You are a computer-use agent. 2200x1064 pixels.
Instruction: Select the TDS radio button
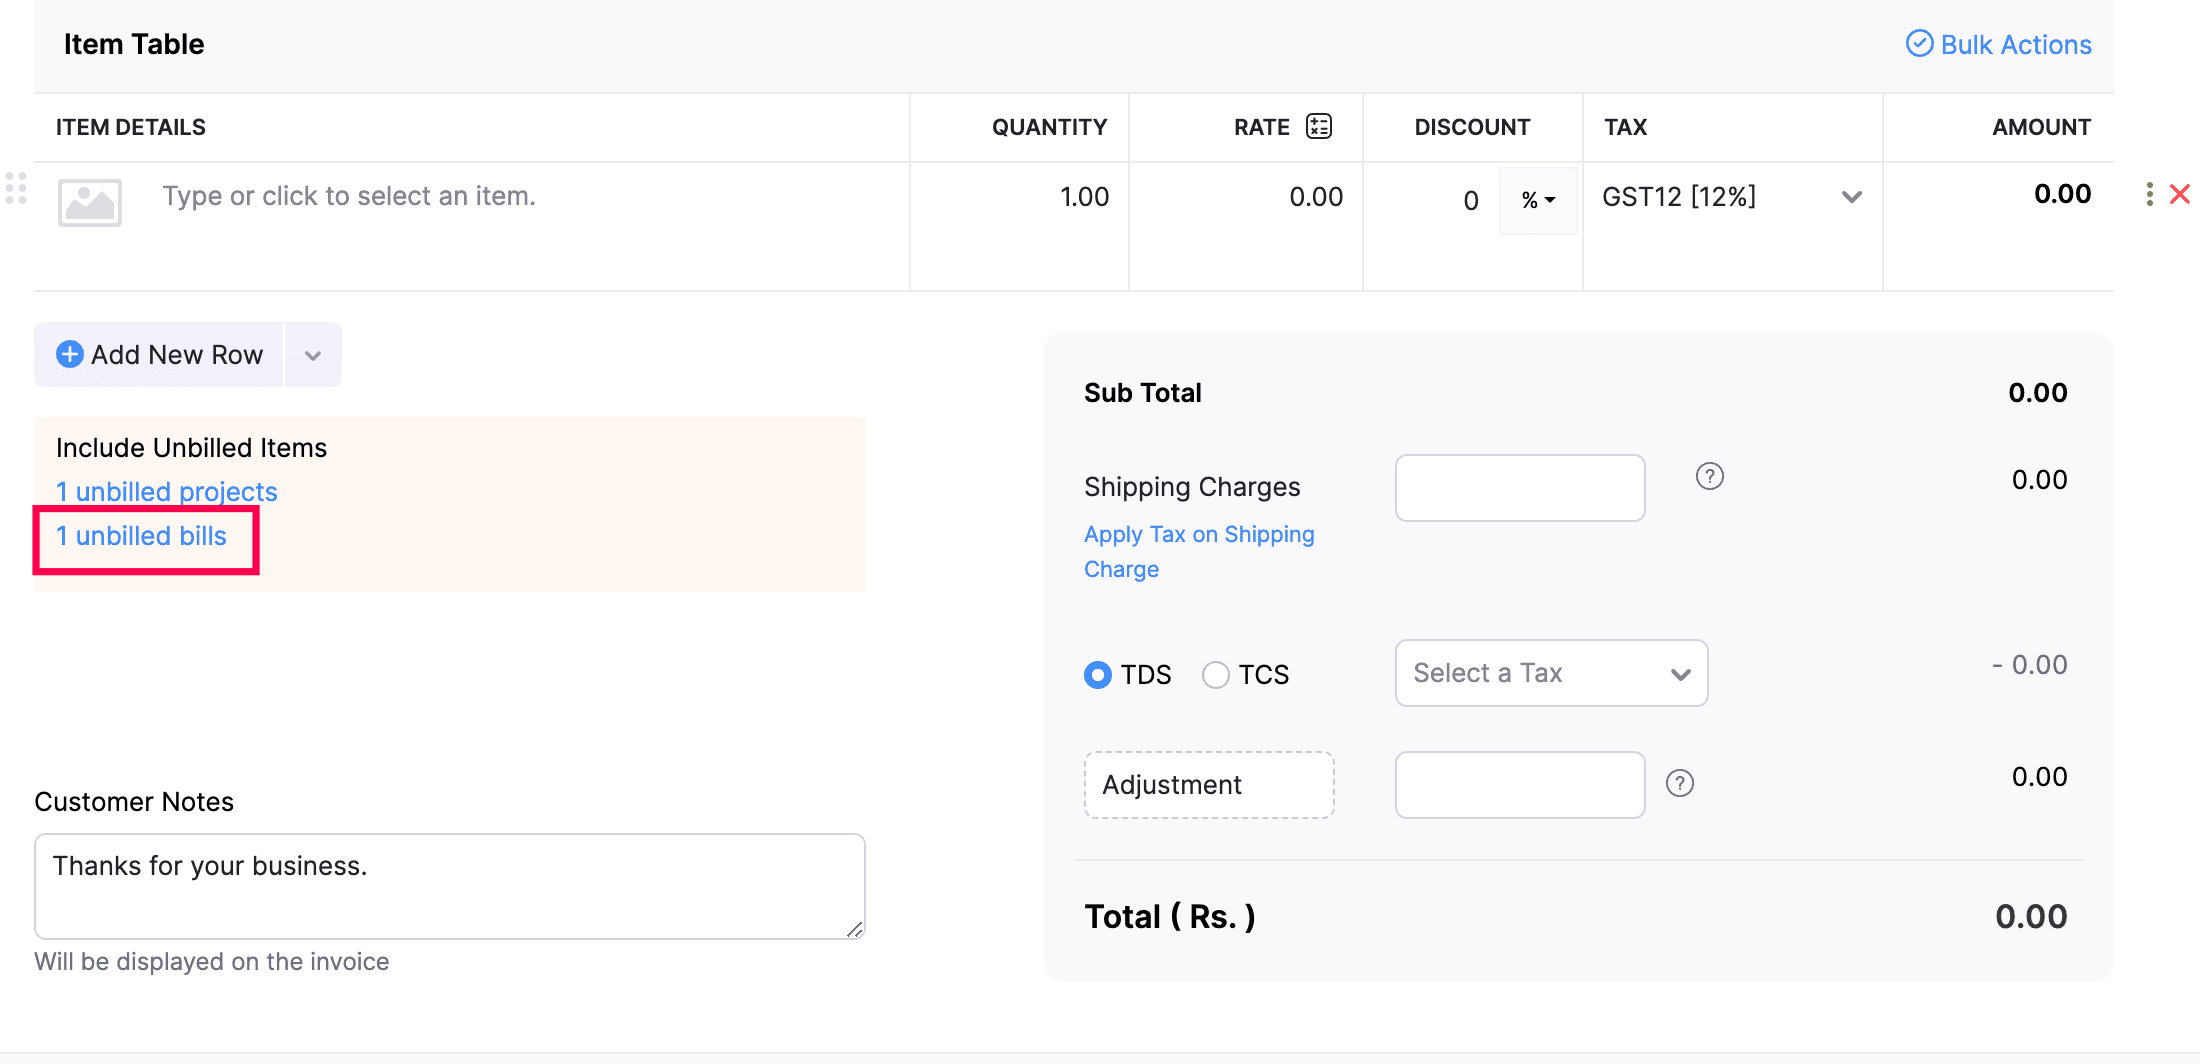click(x=1098, y=675)
